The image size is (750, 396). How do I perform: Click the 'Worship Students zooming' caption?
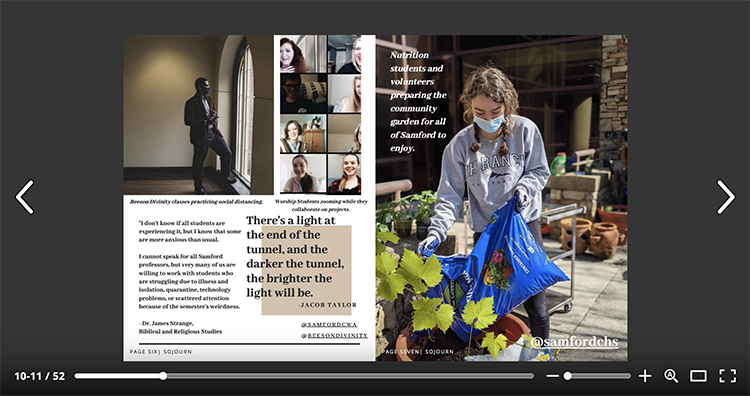(x=321, y=205)
